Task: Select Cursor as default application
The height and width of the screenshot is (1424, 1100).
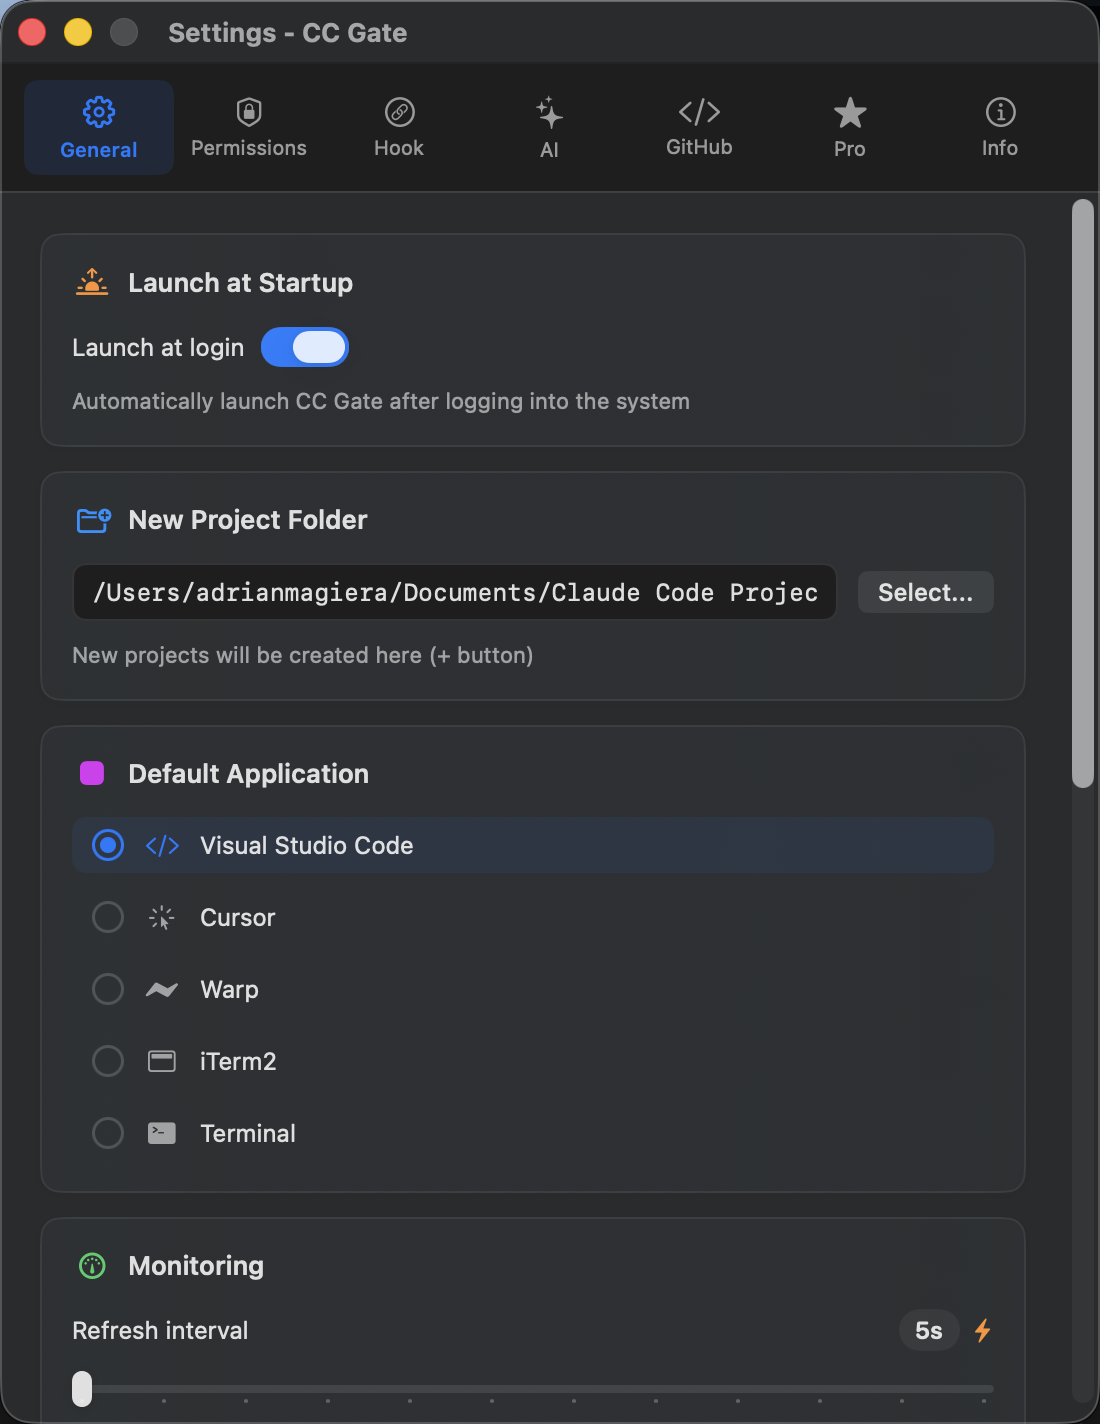Action: [x=107, y=917]
